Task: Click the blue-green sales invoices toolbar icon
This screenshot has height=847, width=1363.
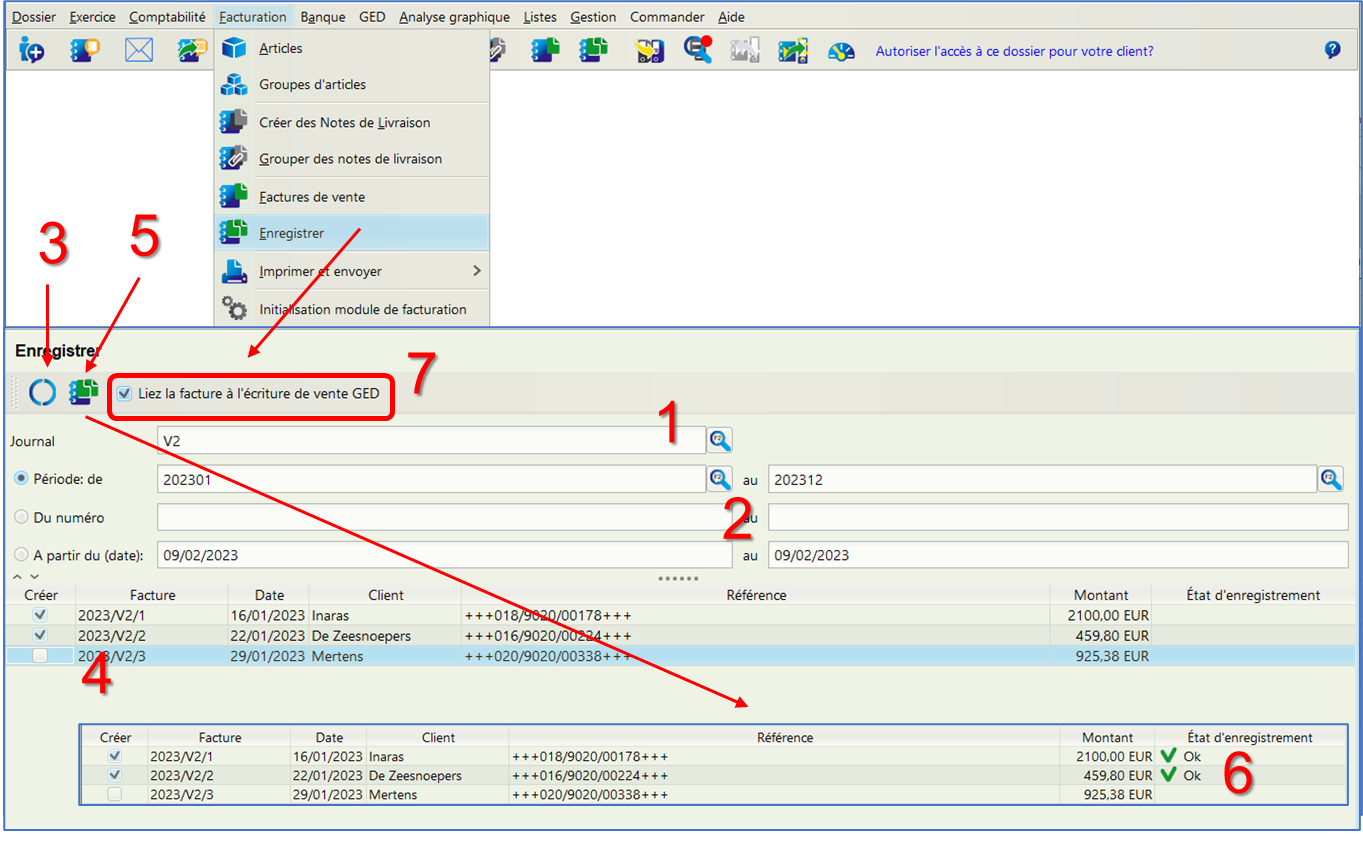Action: point(545,50)
